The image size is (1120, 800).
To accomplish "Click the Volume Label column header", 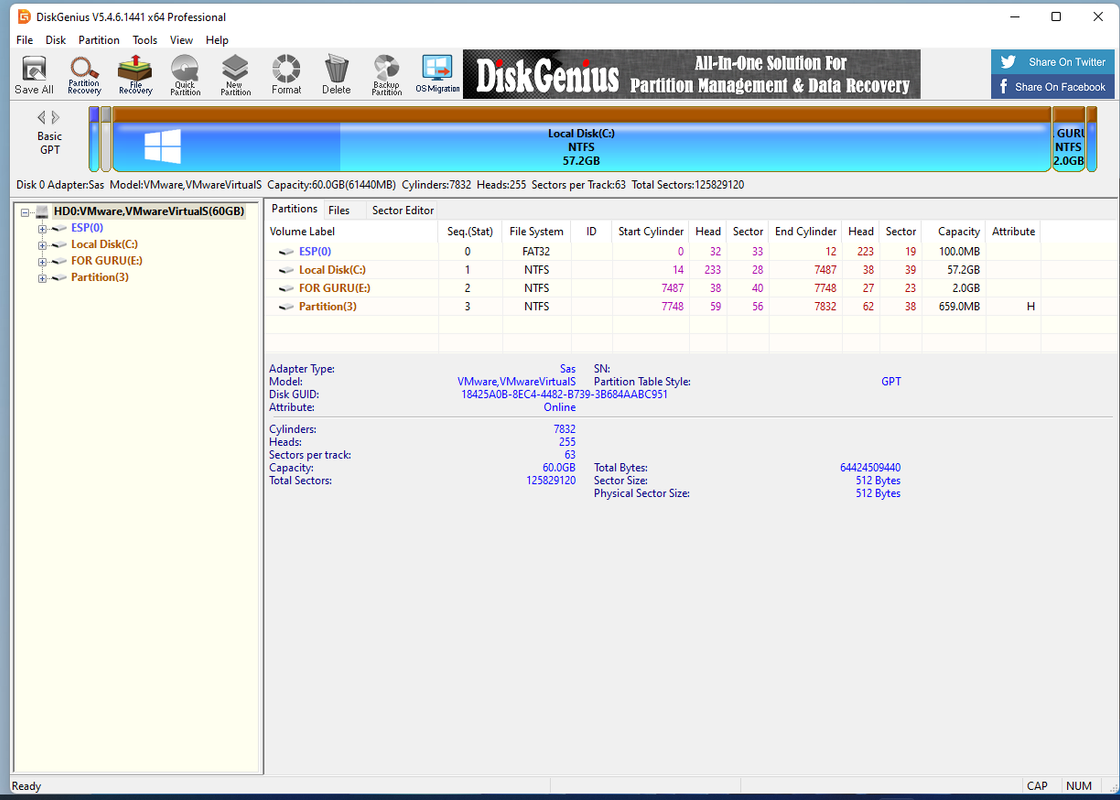I will click(351, 231).
